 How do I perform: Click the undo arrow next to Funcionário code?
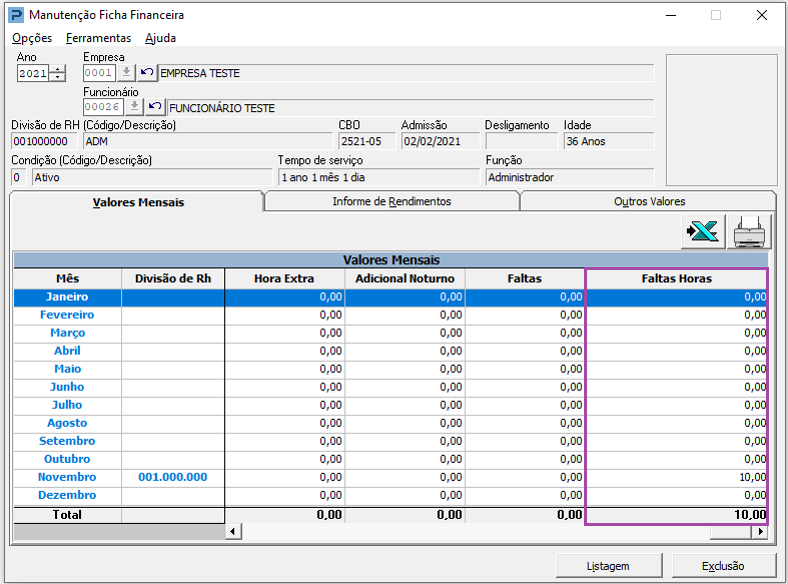pyautogui.click(x=155, y=107)
